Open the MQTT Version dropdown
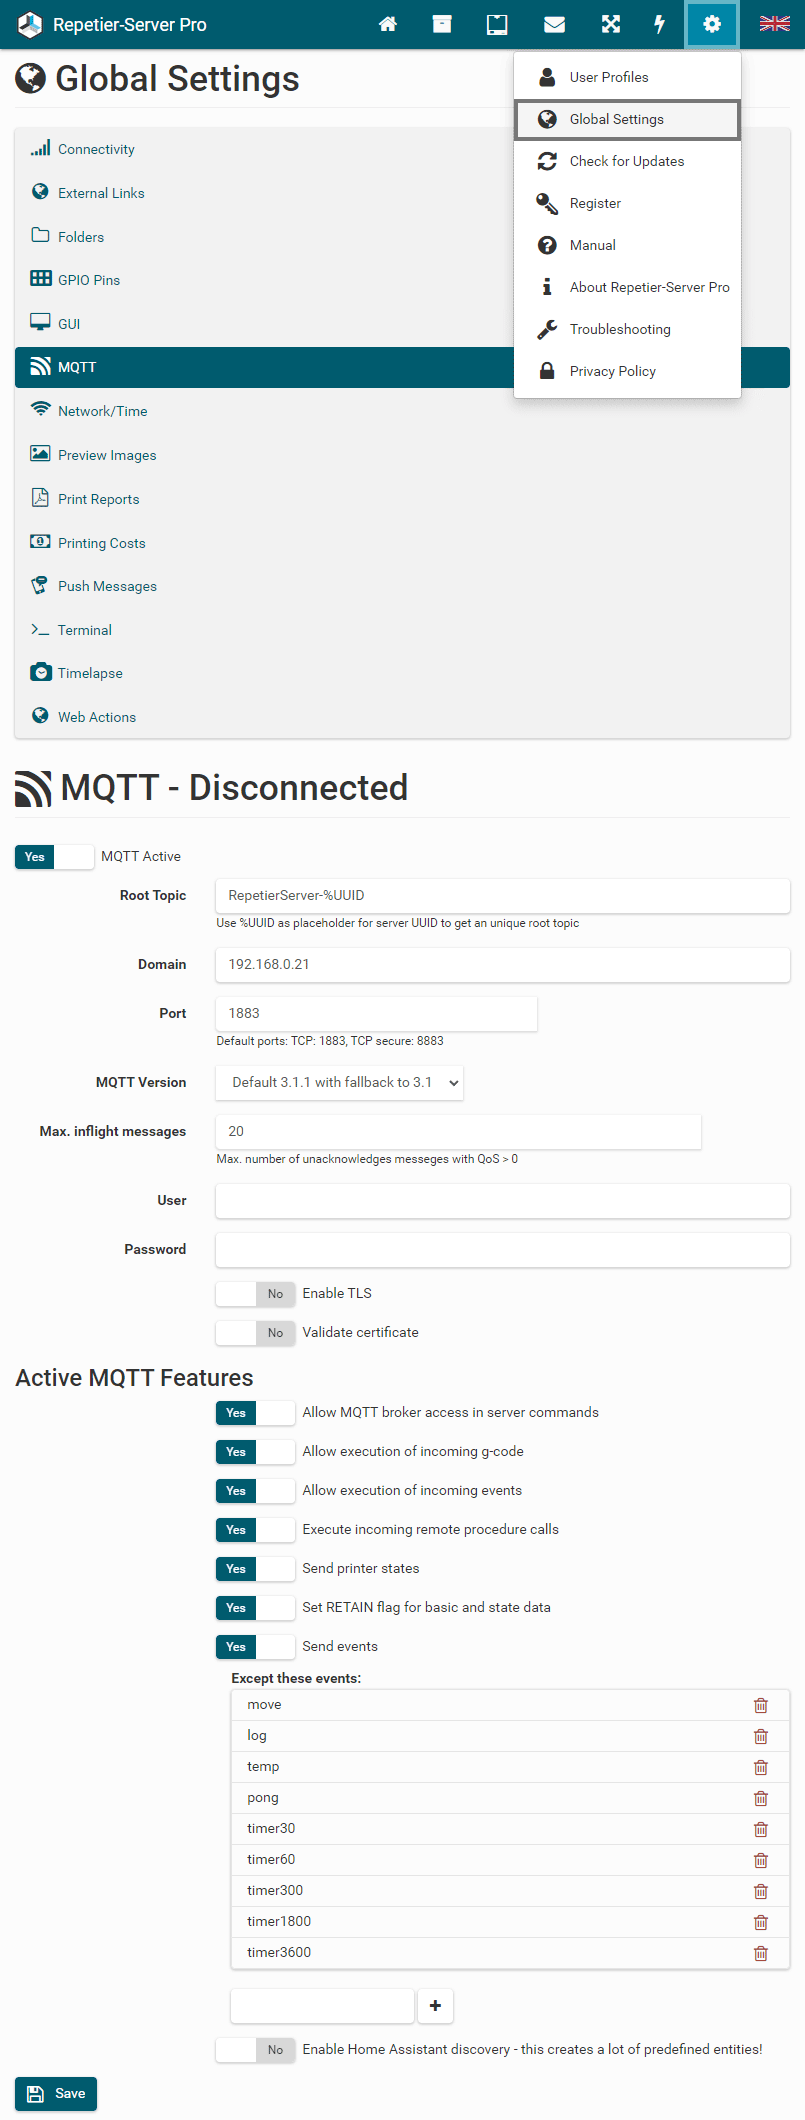Screen dimensions: 805x2120 click(339, 1082)
